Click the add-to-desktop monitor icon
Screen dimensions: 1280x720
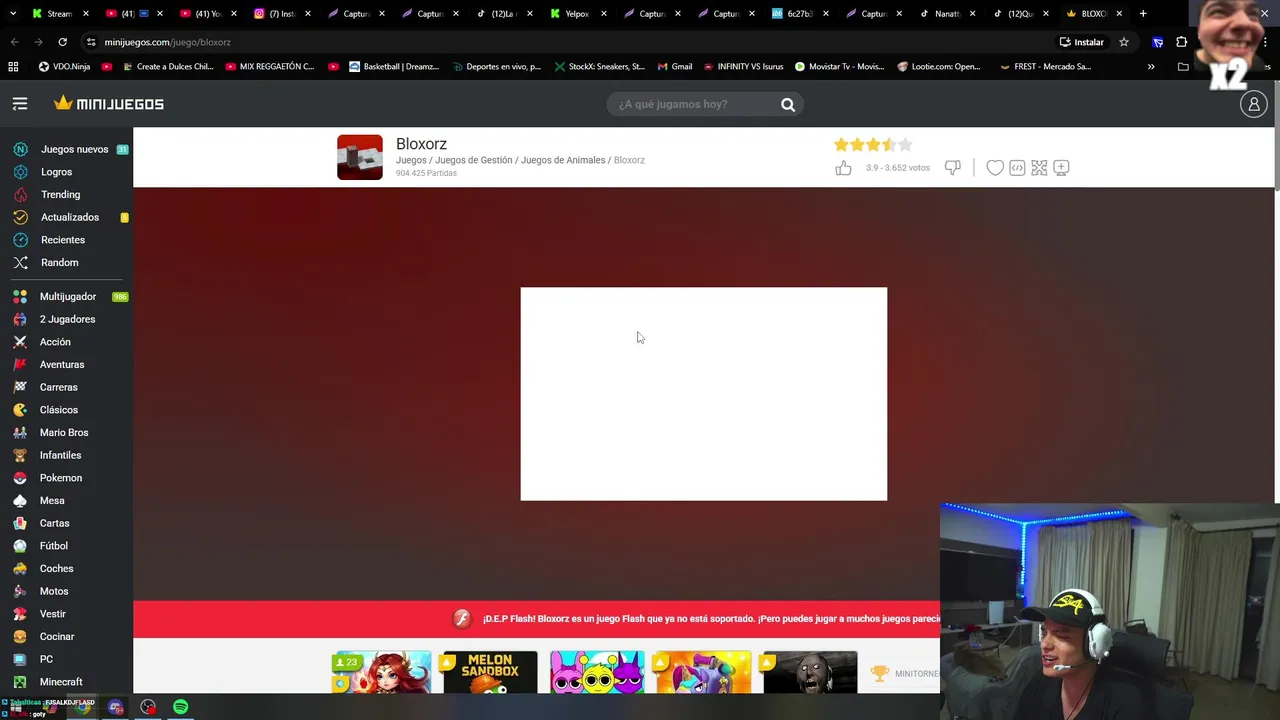1061,168
